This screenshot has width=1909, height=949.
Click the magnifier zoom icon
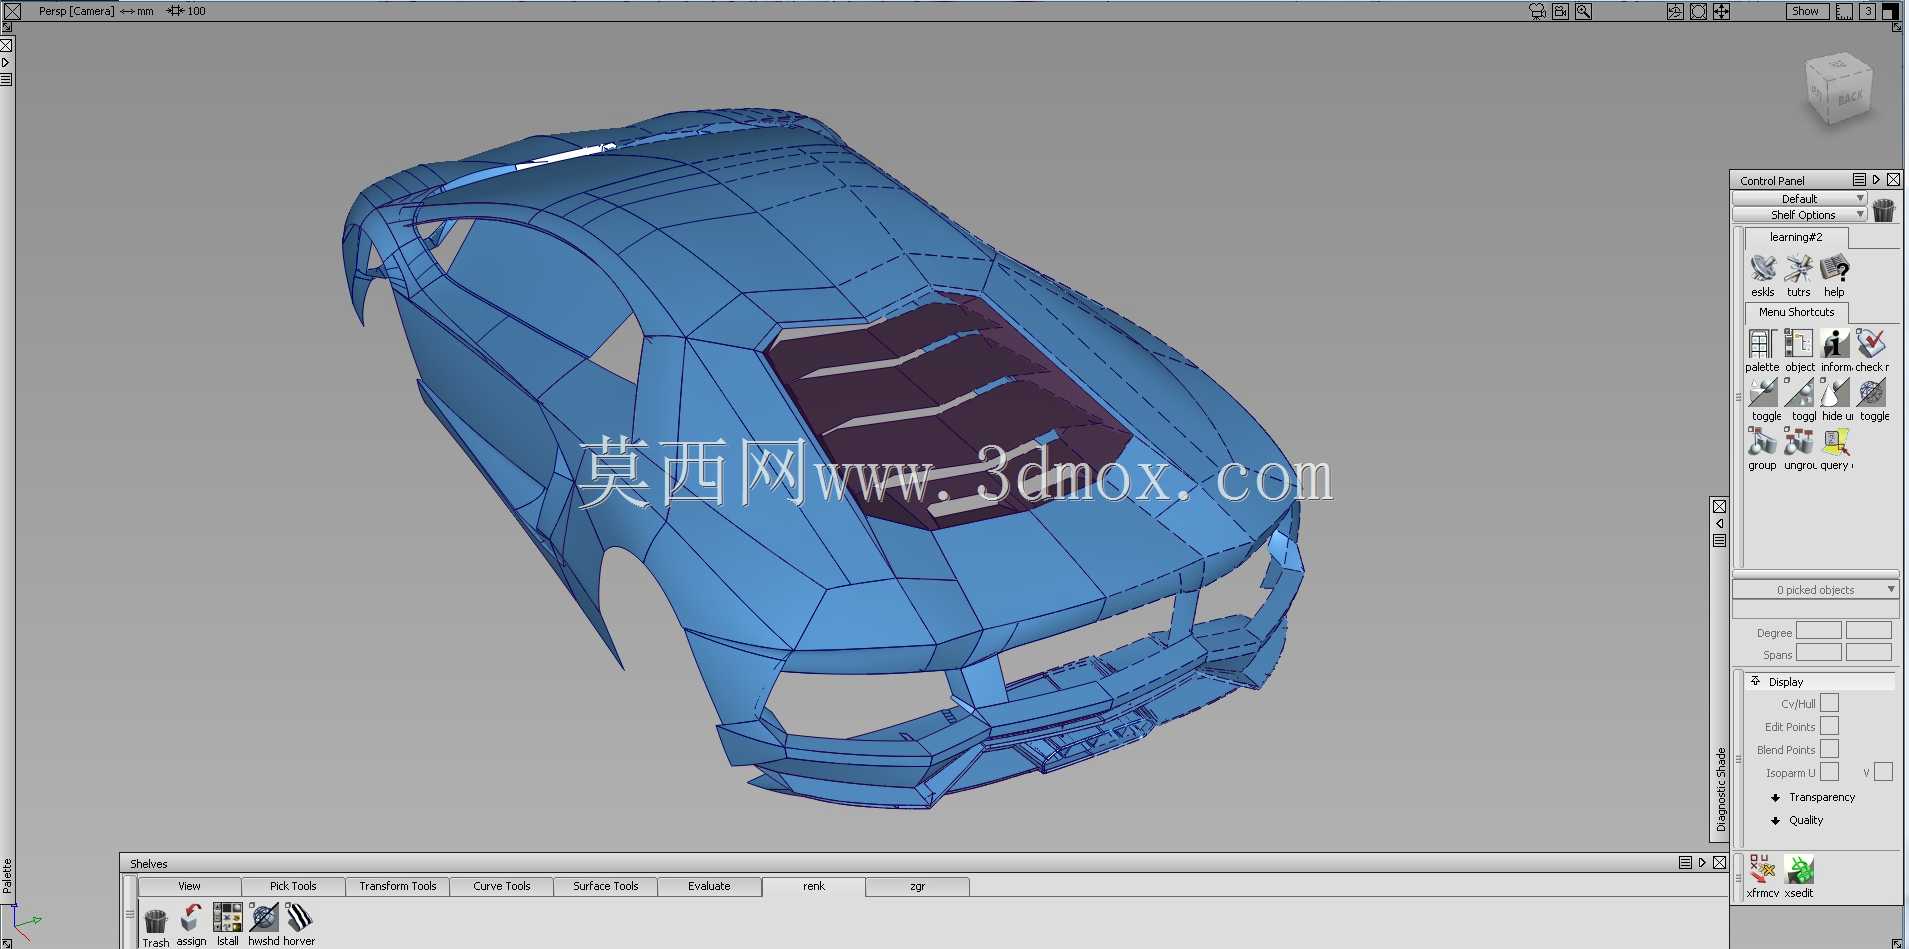click(x=1583, y=11)
